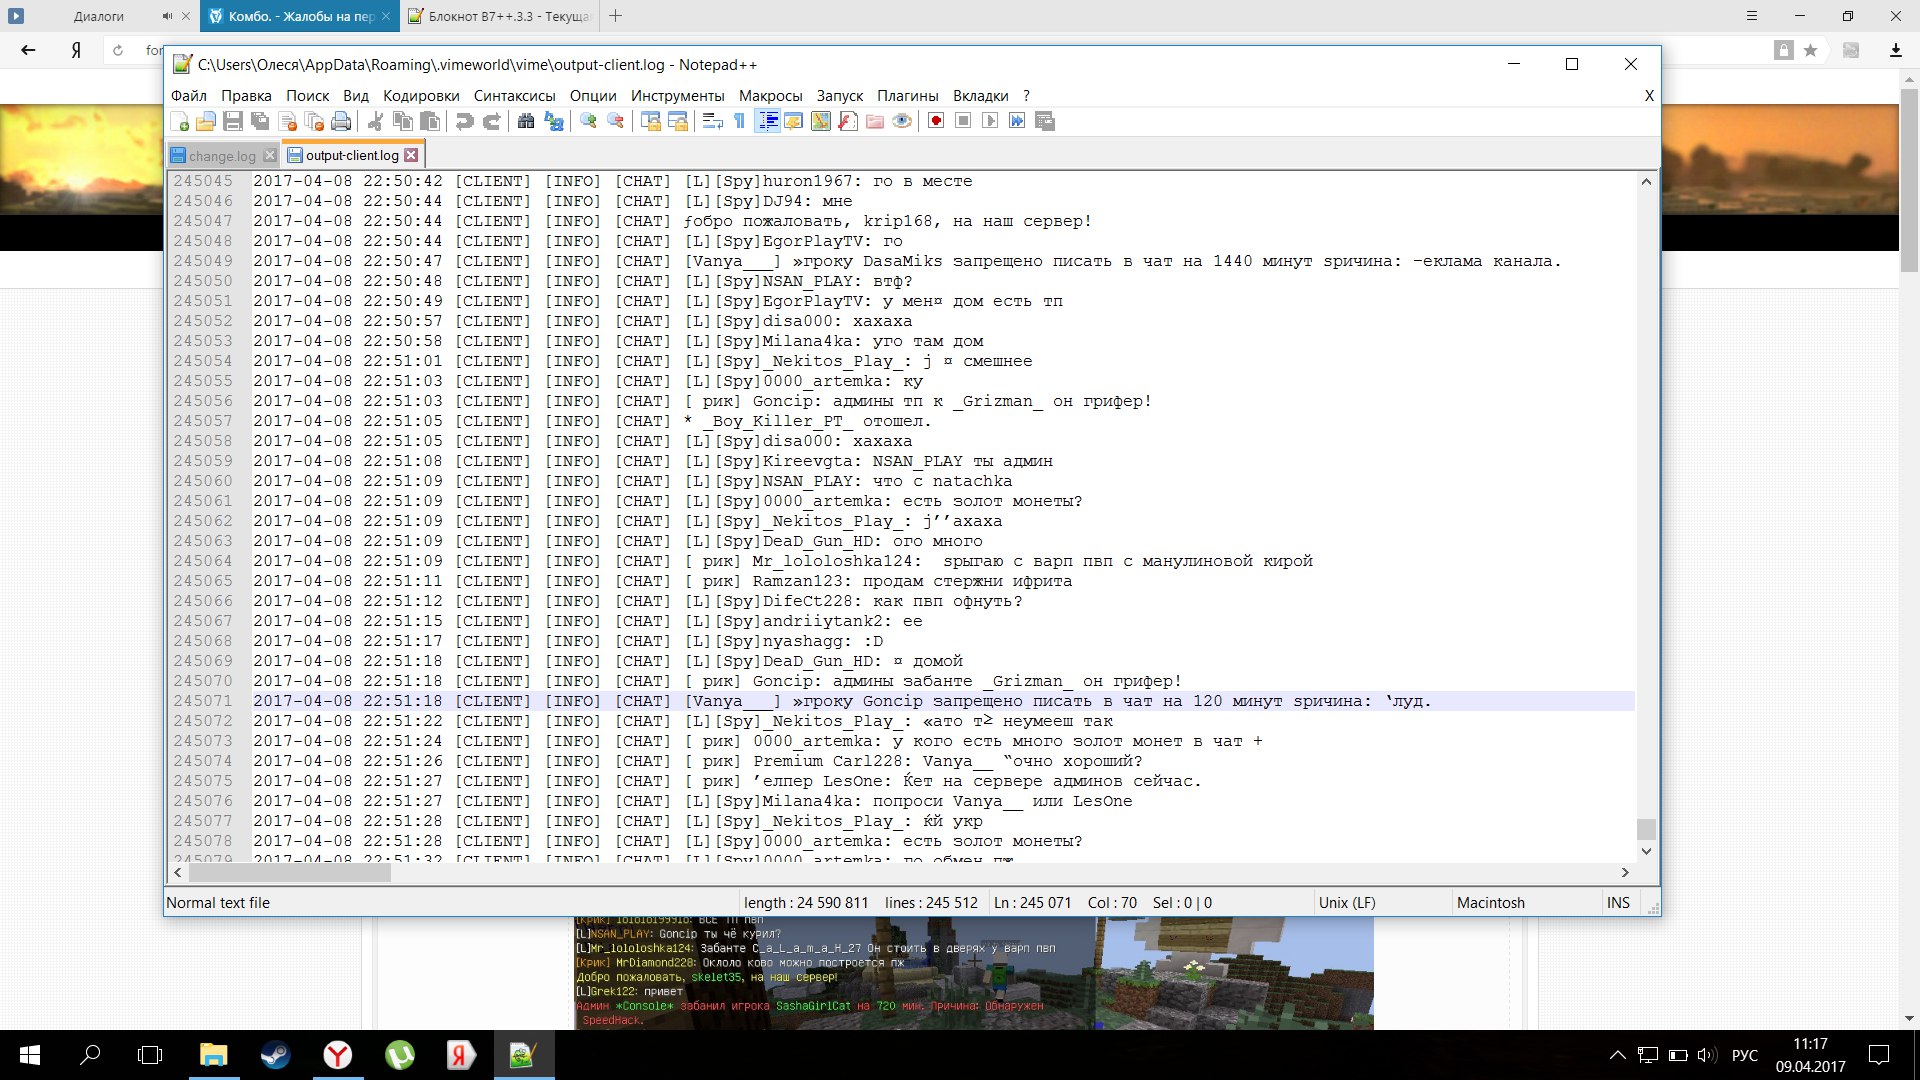This screenshot has width=1920, height=1080.
Task: Select the output-client.log tab
Action: pos(349,154)
